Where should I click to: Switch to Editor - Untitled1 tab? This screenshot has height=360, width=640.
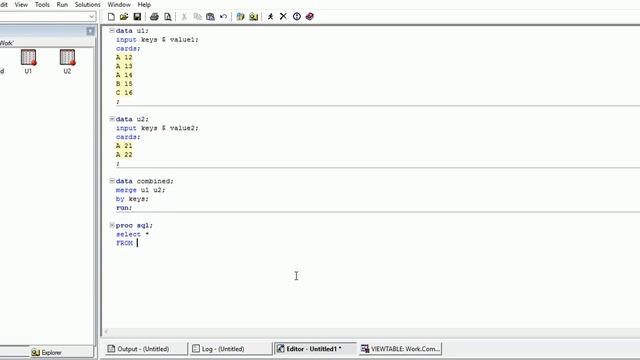315,349
